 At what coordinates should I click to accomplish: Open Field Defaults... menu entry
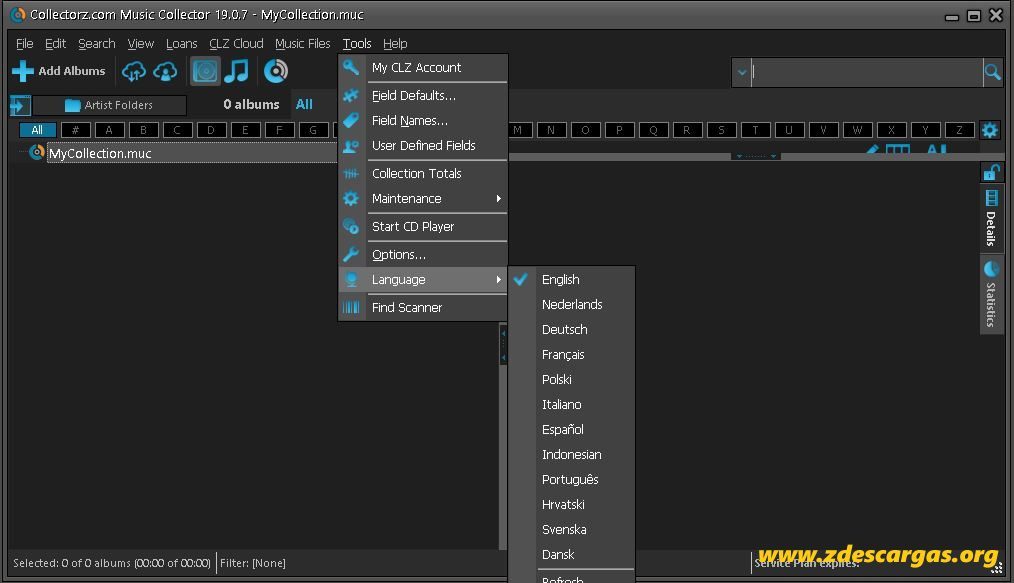423,96
